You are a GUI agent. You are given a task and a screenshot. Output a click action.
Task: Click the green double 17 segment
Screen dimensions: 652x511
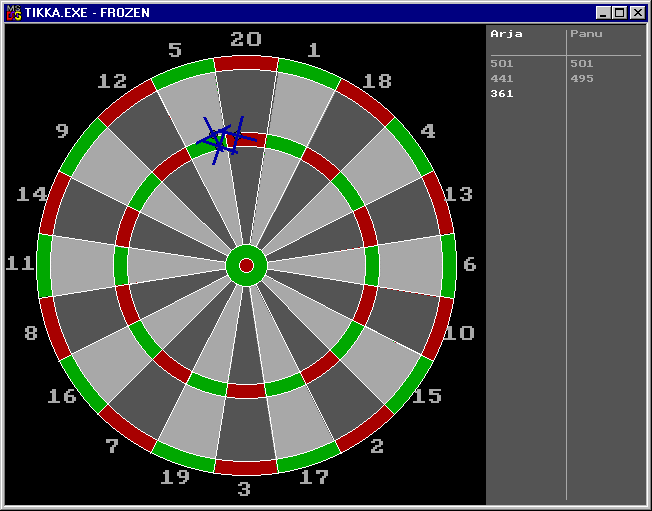click(x=309, y=457)
